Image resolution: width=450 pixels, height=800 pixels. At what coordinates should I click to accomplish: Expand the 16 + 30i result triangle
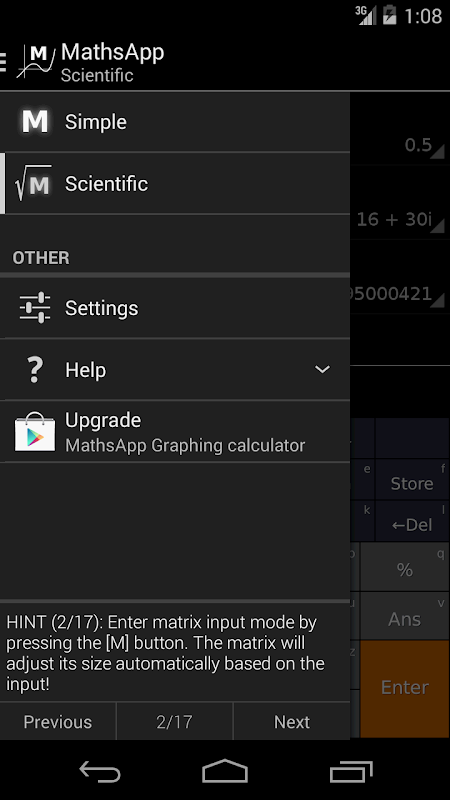437,226
